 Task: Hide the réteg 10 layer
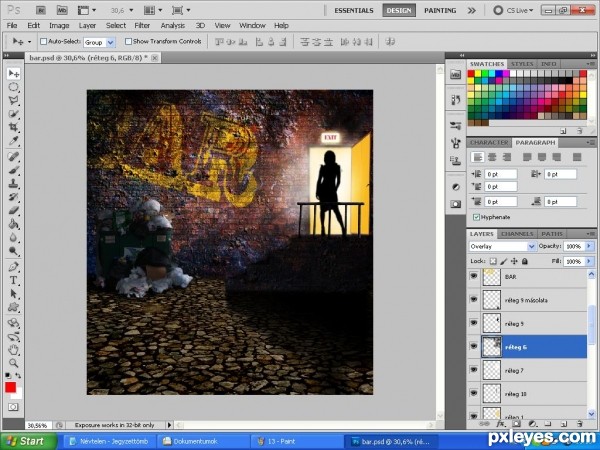tap(474, 393)
